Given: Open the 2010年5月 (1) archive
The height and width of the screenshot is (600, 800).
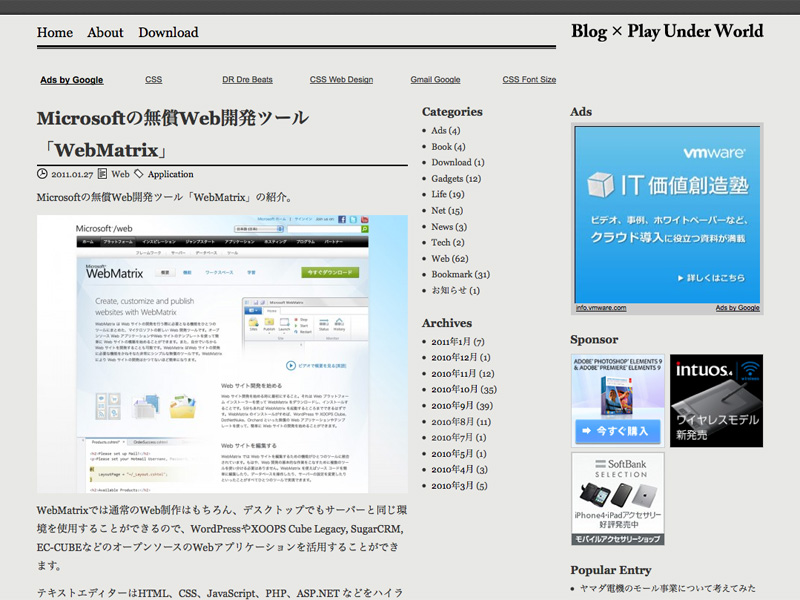Looking at the screenshot, I should click(459, 454).
